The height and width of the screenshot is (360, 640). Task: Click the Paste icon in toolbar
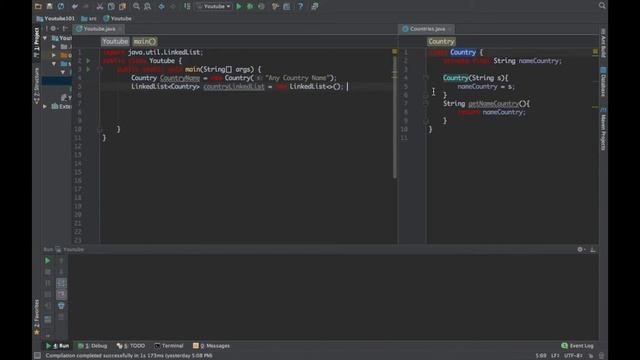coord(122,7)
